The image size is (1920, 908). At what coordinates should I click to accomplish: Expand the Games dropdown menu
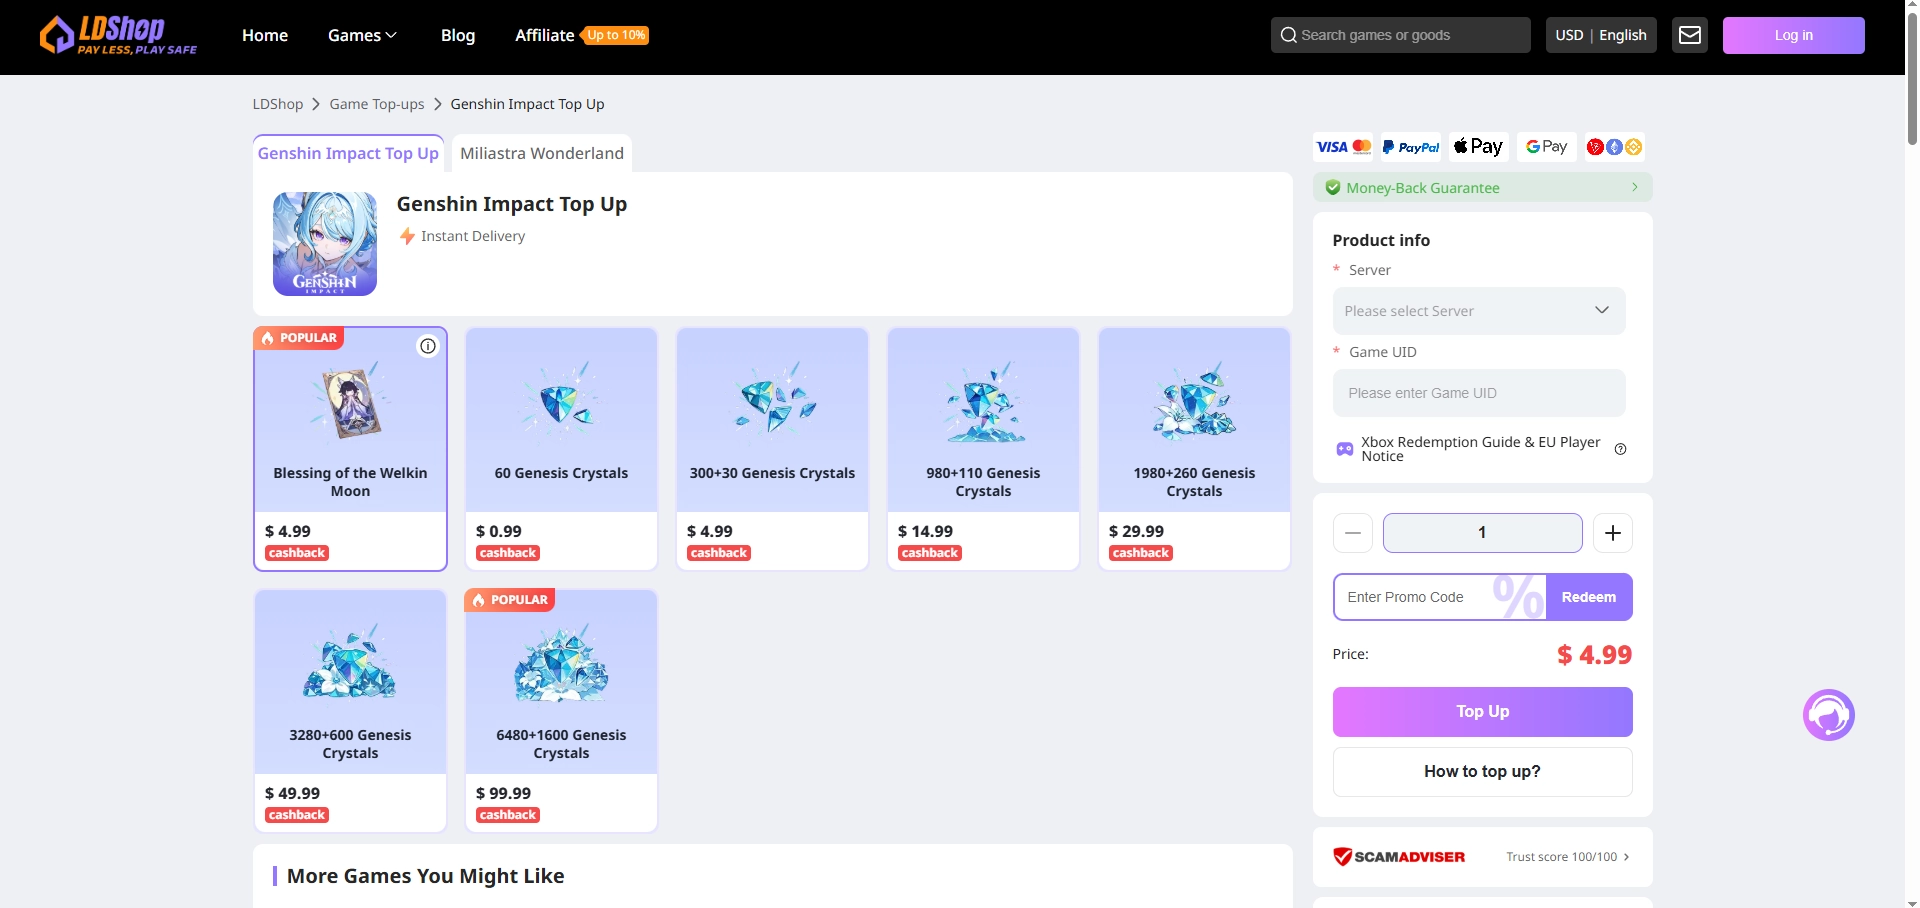pyautogui.click(x=362, y=35)
